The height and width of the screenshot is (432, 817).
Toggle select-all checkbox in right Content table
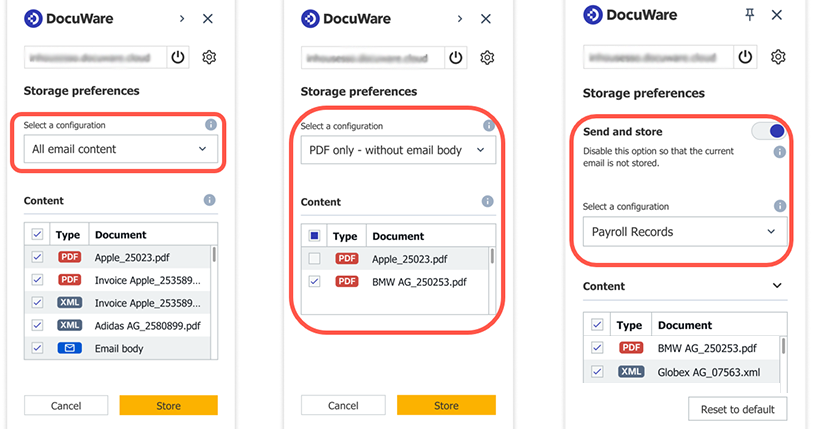(x=597, y=325)
